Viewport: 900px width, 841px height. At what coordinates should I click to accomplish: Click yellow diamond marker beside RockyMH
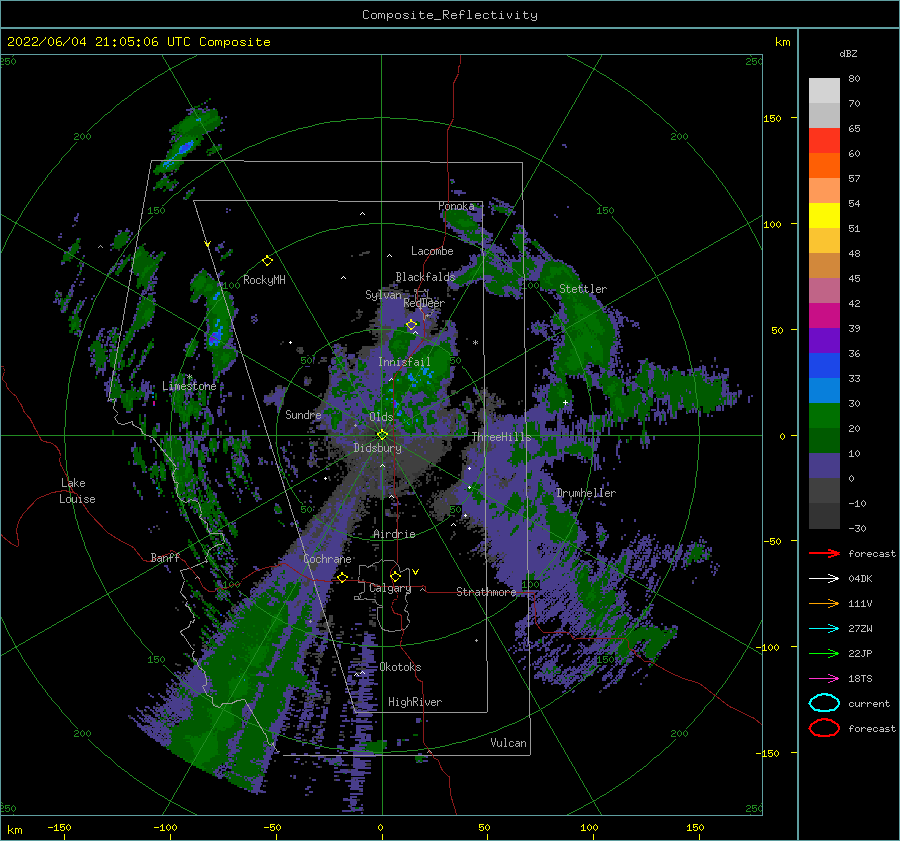click(267, 261)
